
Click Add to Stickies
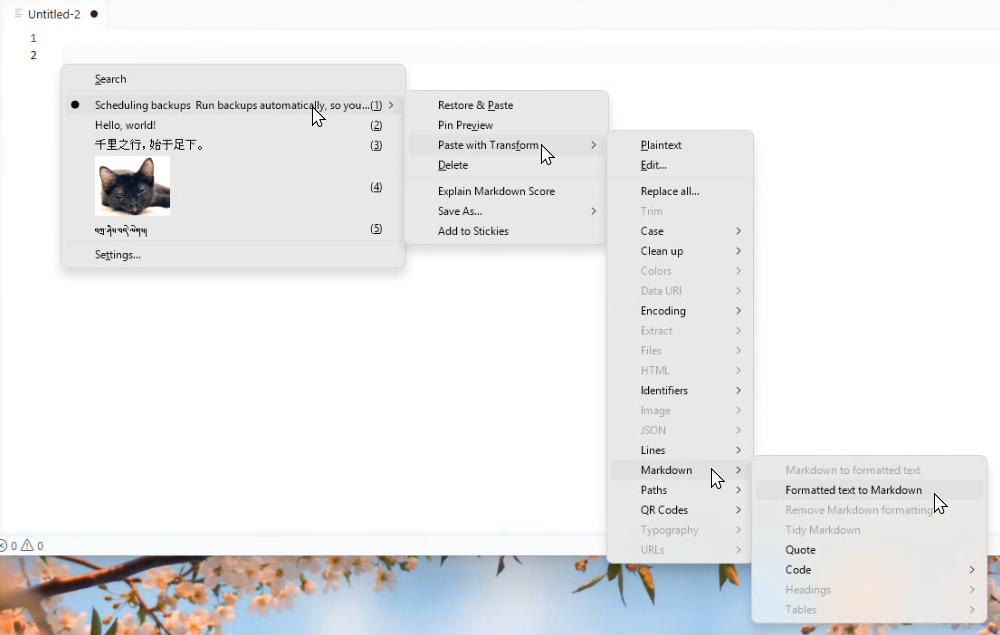(506, 231)
